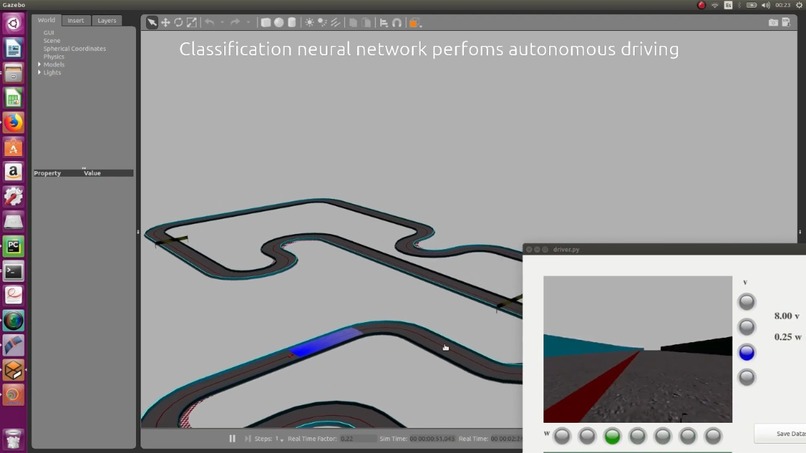The image size is (806, 453).
Task: Click the bottom v speed indicator
Action: click(x=746, y=377)
